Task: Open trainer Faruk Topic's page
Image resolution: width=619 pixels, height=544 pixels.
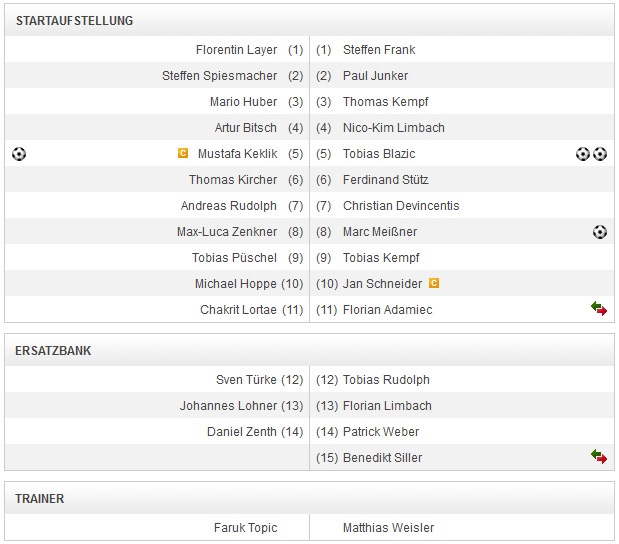Action: point(245,528)
